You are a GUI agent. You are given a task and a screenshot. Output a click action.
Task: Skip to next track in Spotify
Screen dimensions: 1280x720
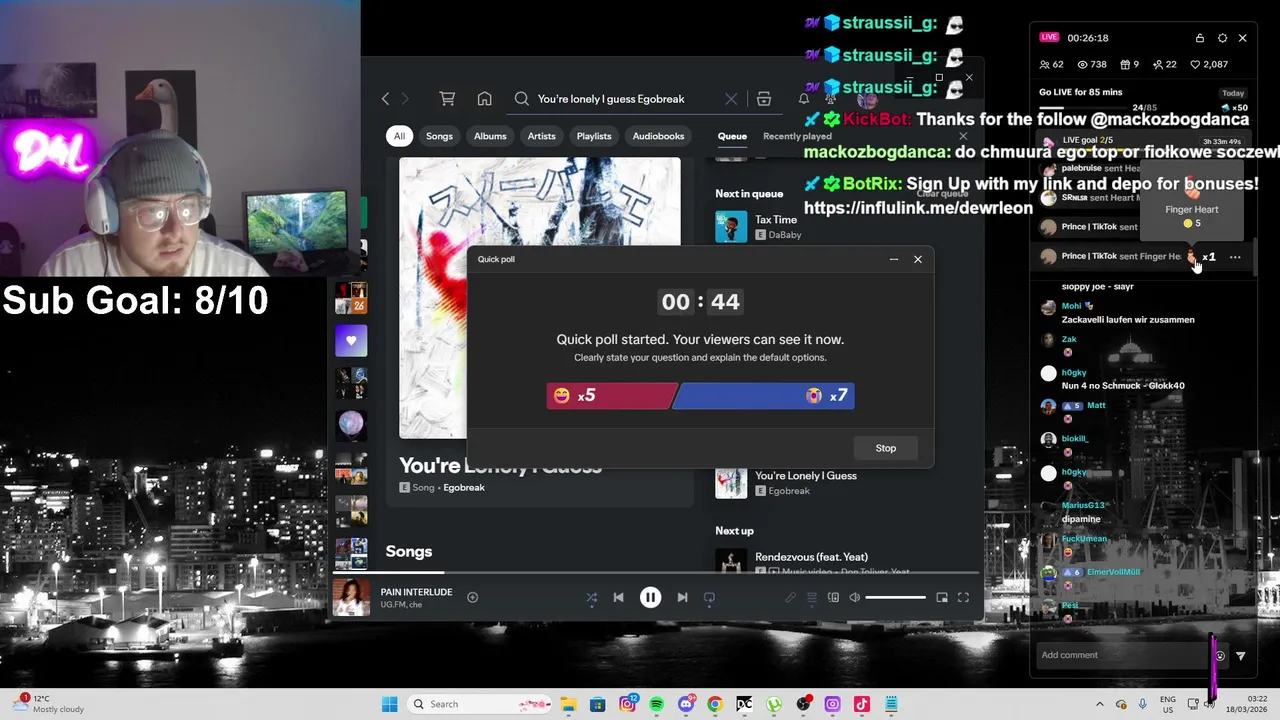pyautogui.click(x=682, y=598)
